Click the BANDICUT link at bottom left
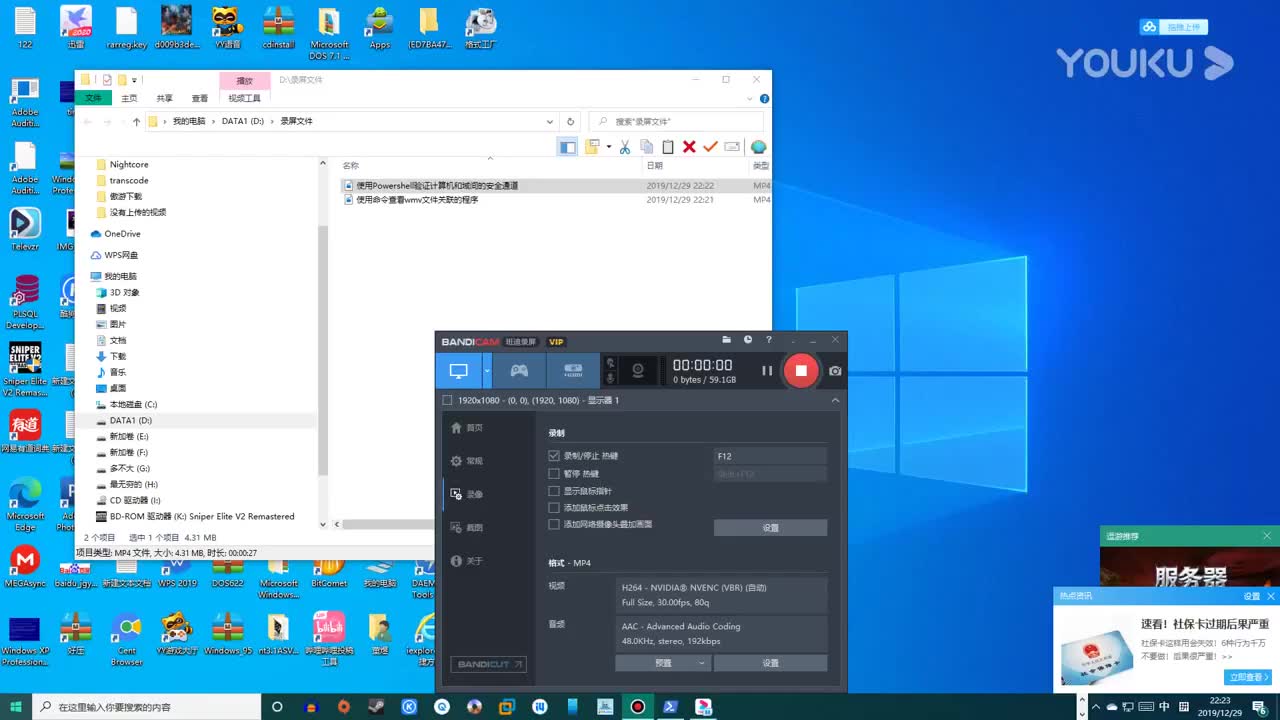1280x720 pixels. [488, 663]
